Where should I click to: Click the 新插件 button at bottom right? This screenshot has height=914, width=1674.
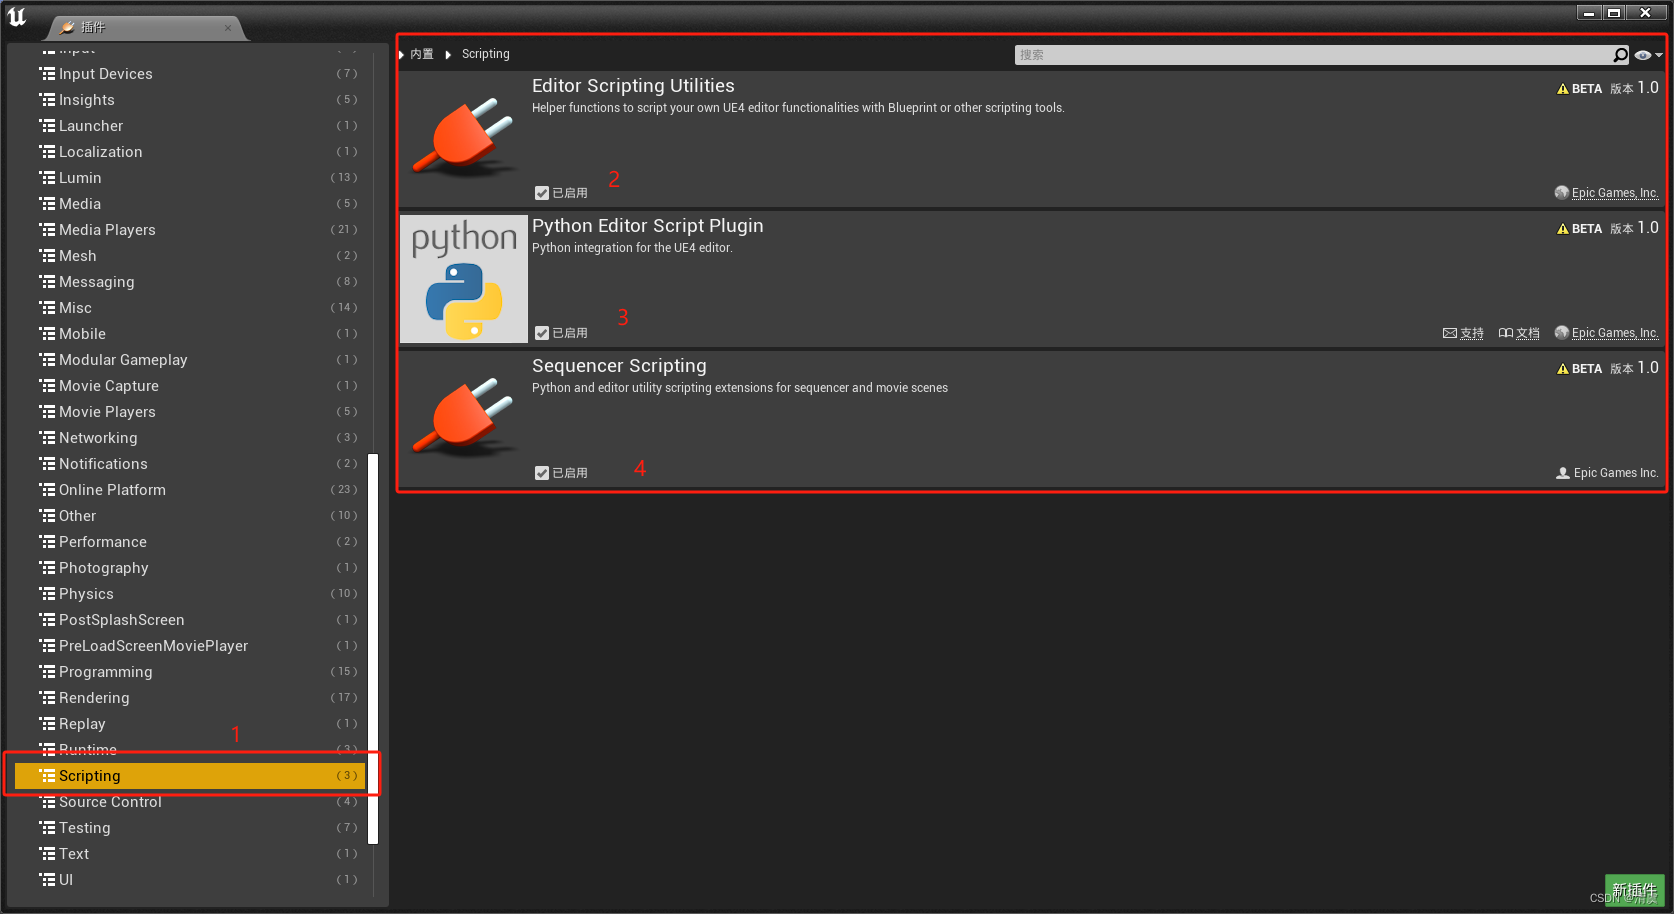point(1635,888)
